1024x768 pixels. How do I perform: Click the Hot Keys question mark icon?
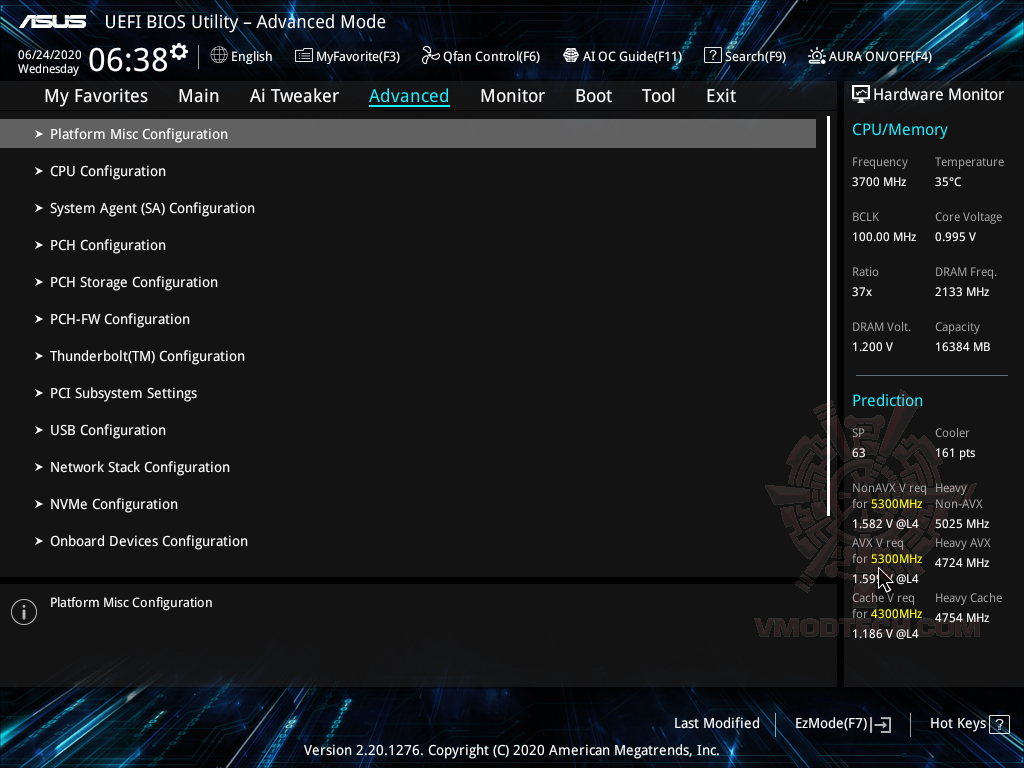tap(999, 724)
